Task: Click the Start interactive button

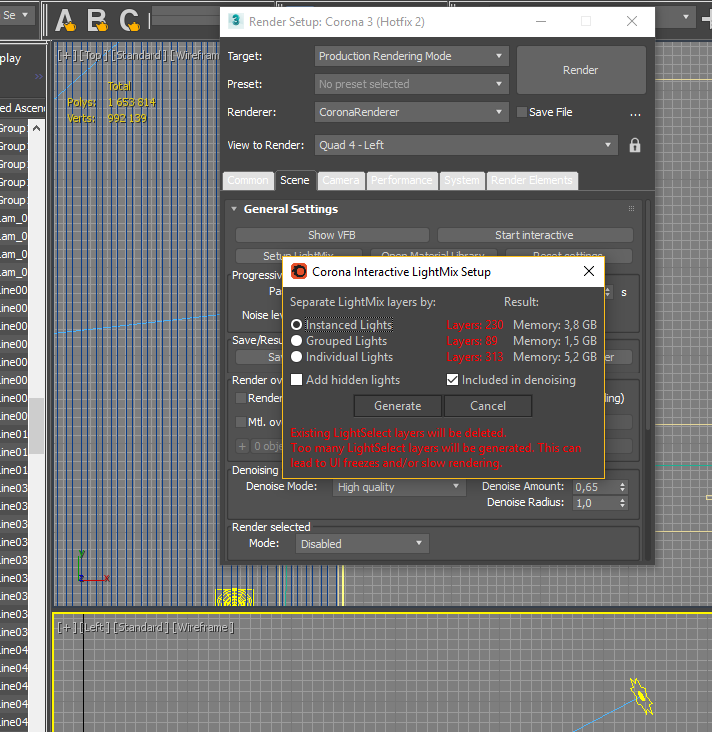Action: pos(535,235)
